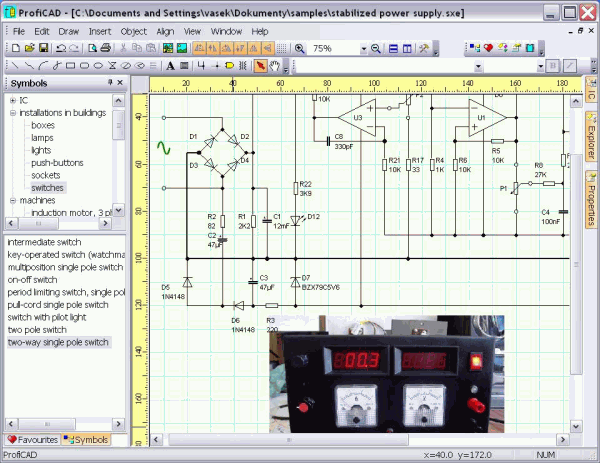Image resolution: width=600 pixels, height=463 pixels.
Task: Select the Rectangle drawing tool
Action: 70,66
